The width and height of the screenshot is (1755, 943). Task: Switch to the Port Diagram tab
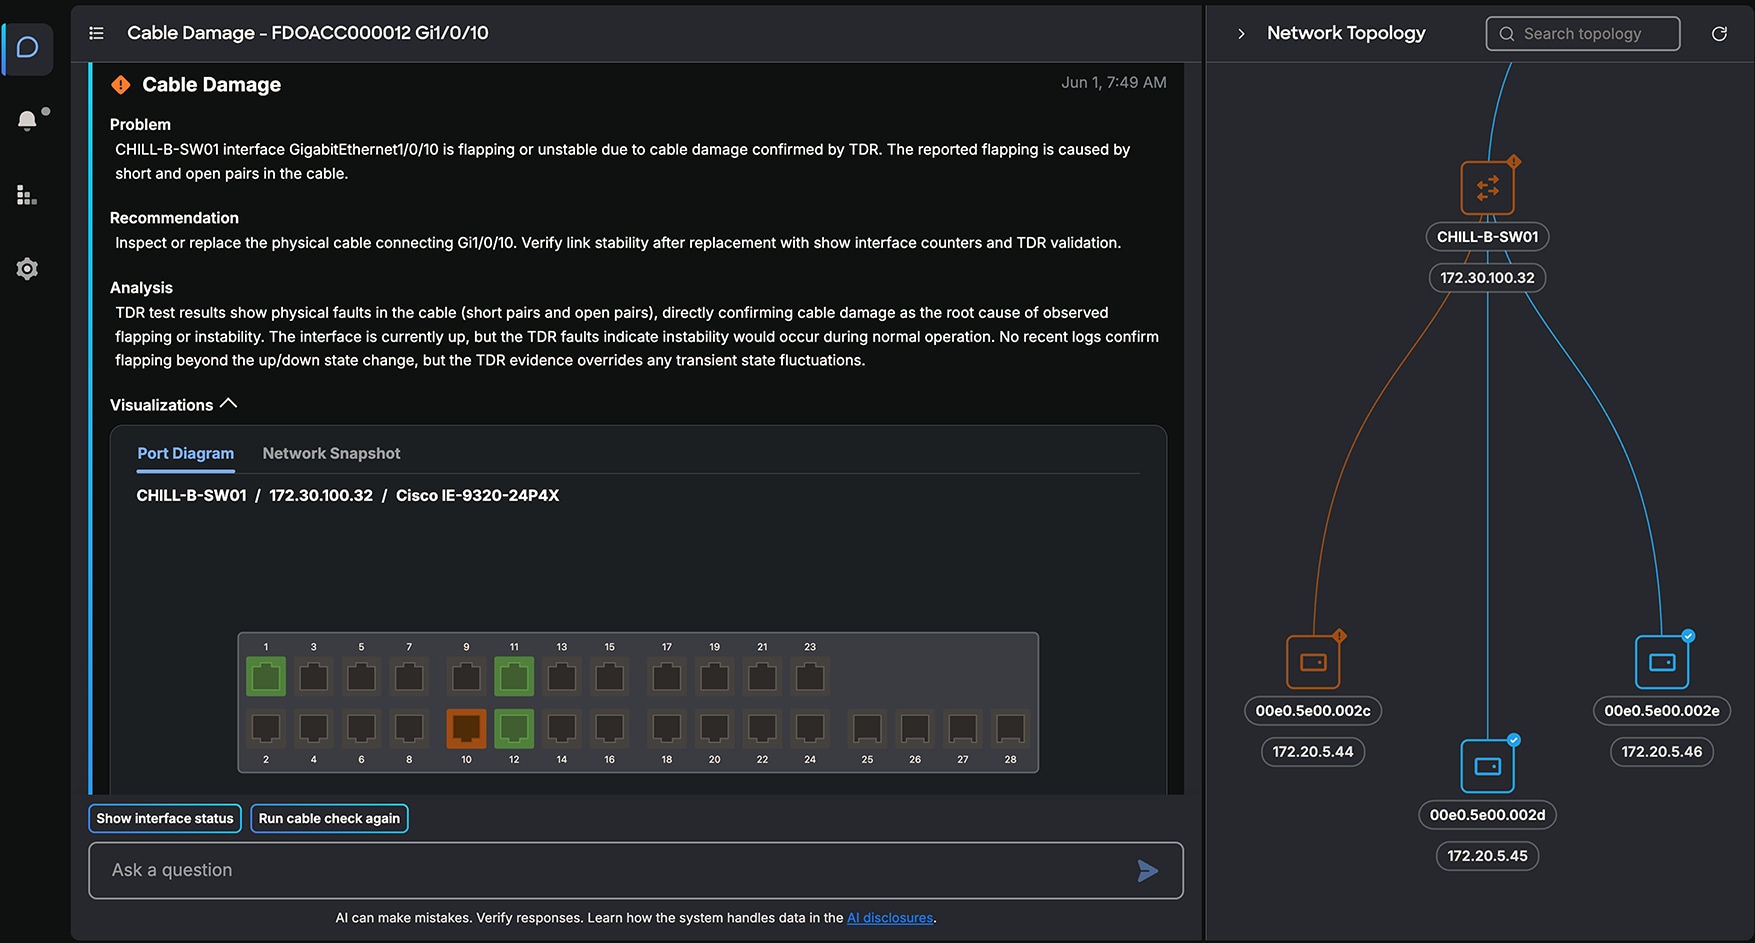pos(186,454)
